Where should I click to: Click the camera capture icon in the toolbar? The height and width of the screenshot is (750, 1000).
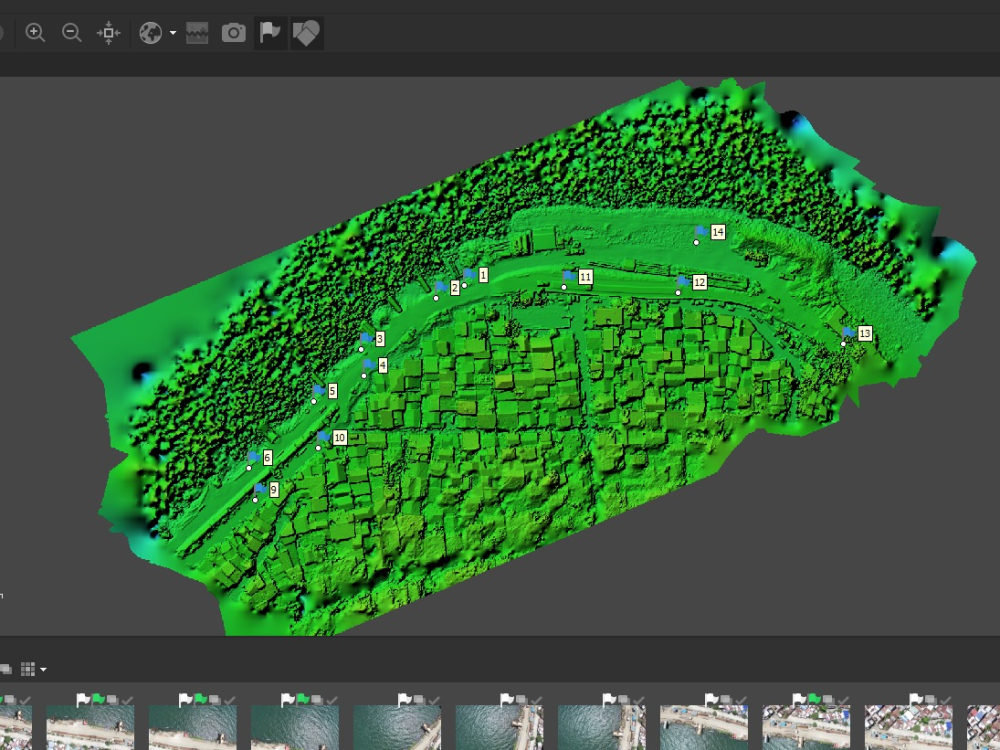click(234, 31)
